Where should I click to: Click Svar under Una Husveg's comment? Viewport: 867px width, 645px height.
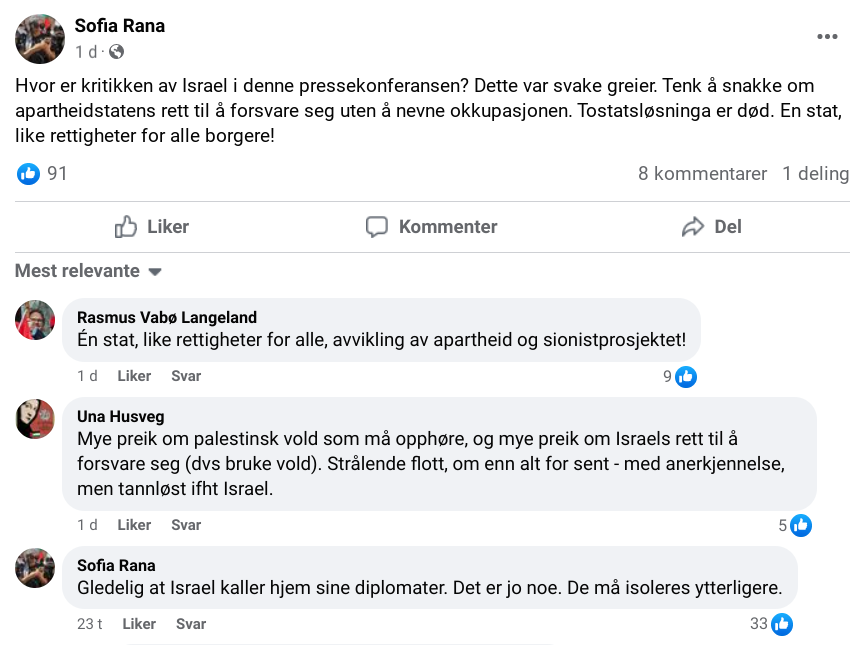(x=186, y=525)
